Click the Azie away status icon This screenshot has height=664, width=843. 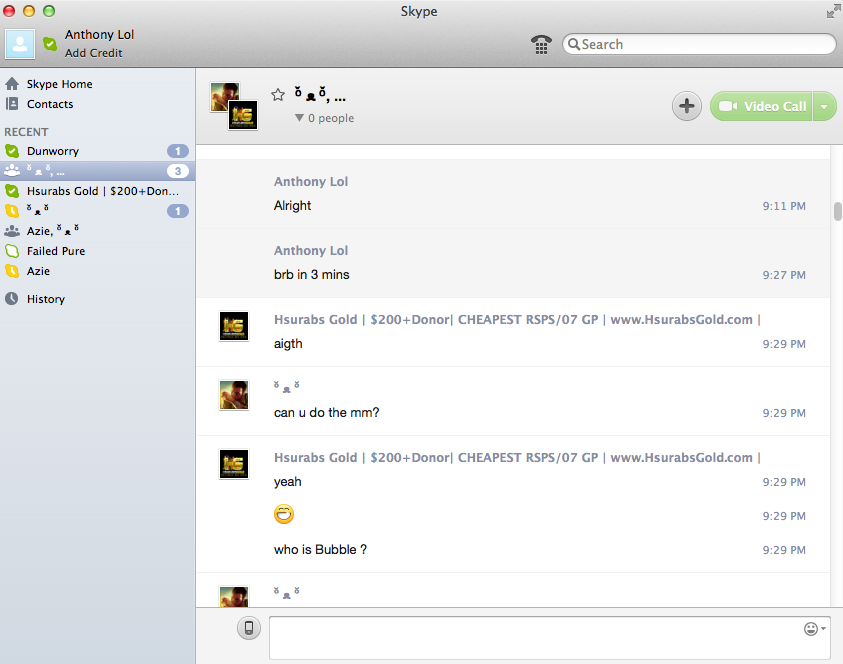[12, 271]
